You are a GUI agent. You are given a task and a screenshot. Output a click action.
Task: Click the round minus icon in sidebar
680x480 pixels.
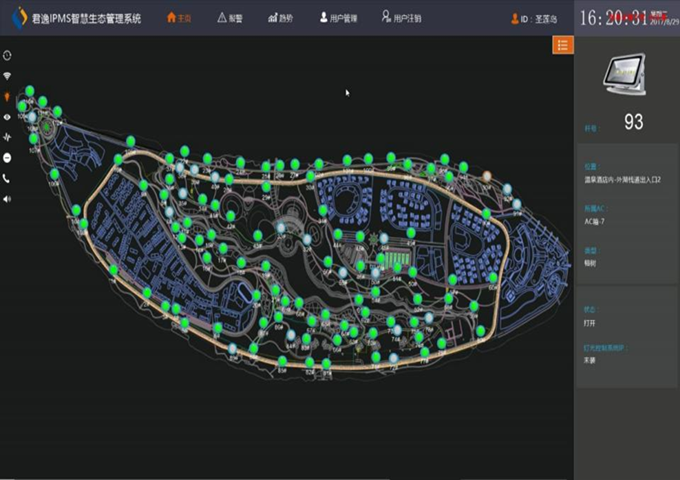(8, 158)
